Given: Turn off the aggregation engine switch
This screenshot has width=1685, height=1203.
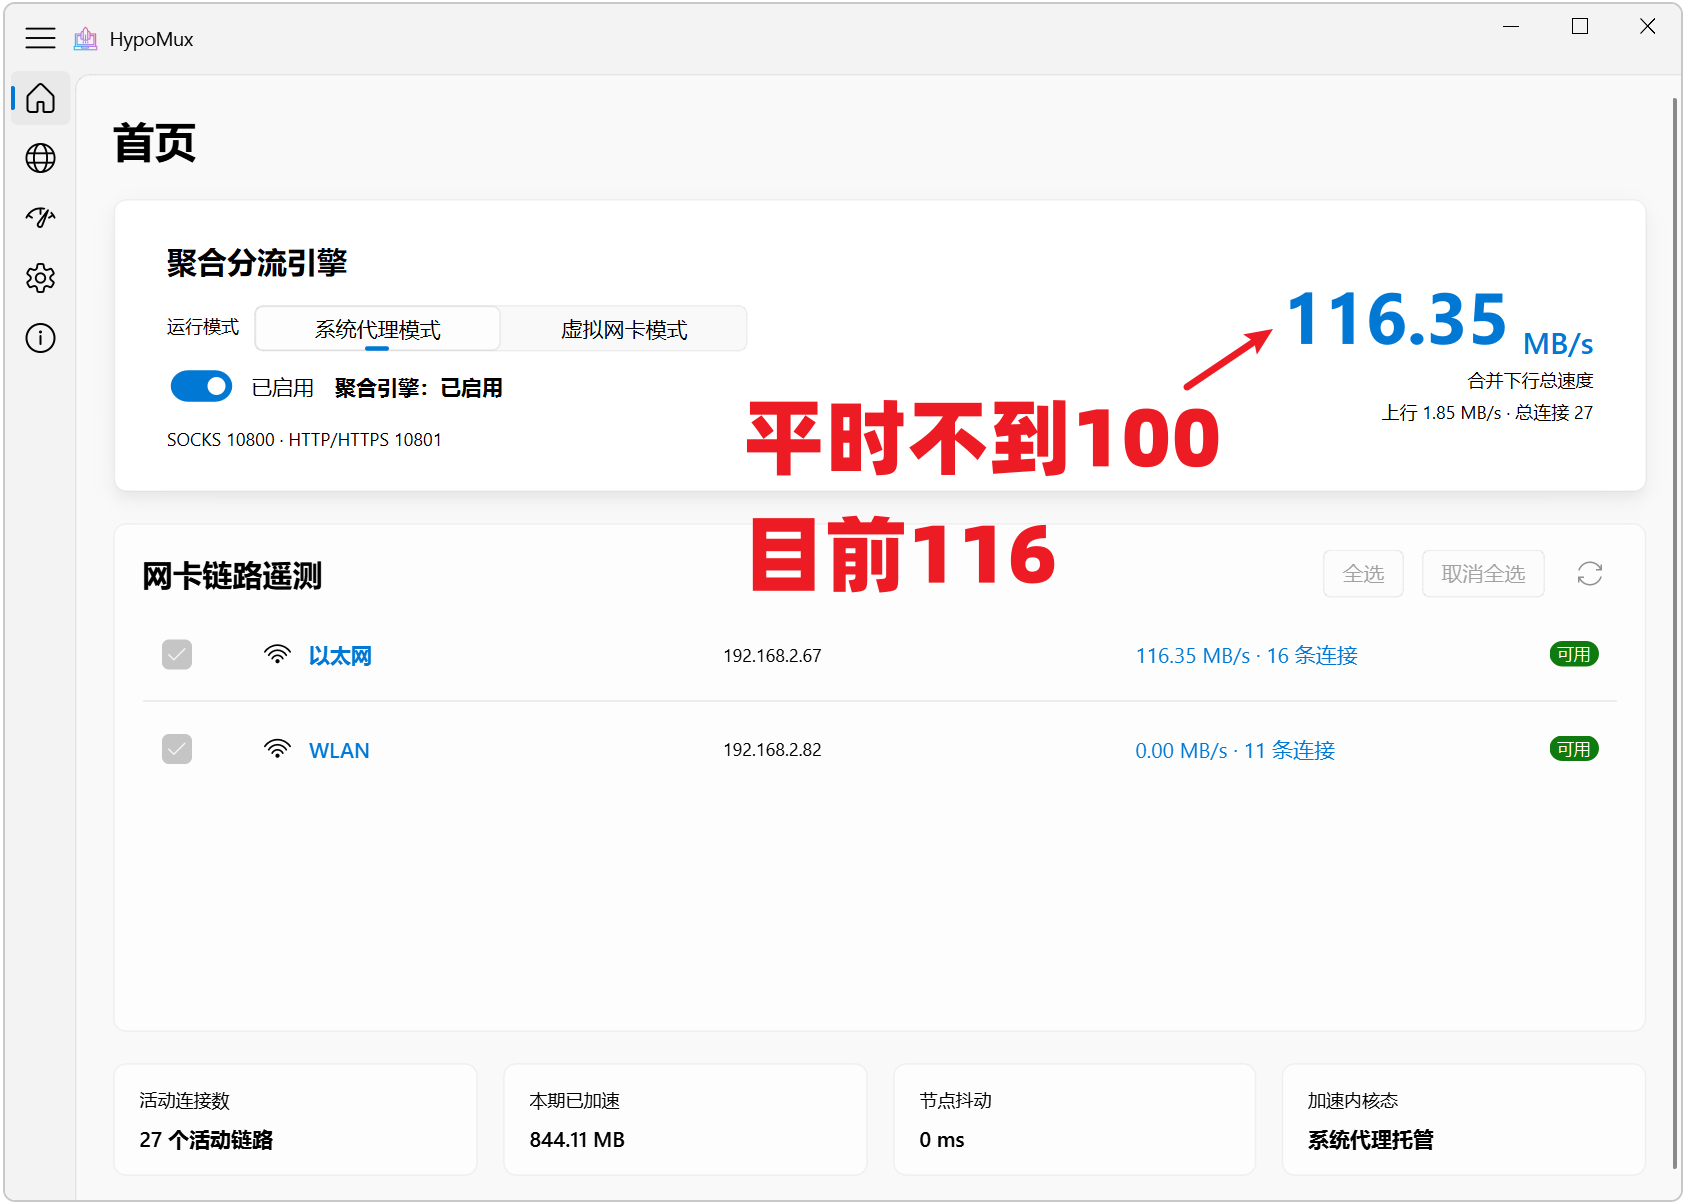Looking at the screenshot, I should point(201,386).
